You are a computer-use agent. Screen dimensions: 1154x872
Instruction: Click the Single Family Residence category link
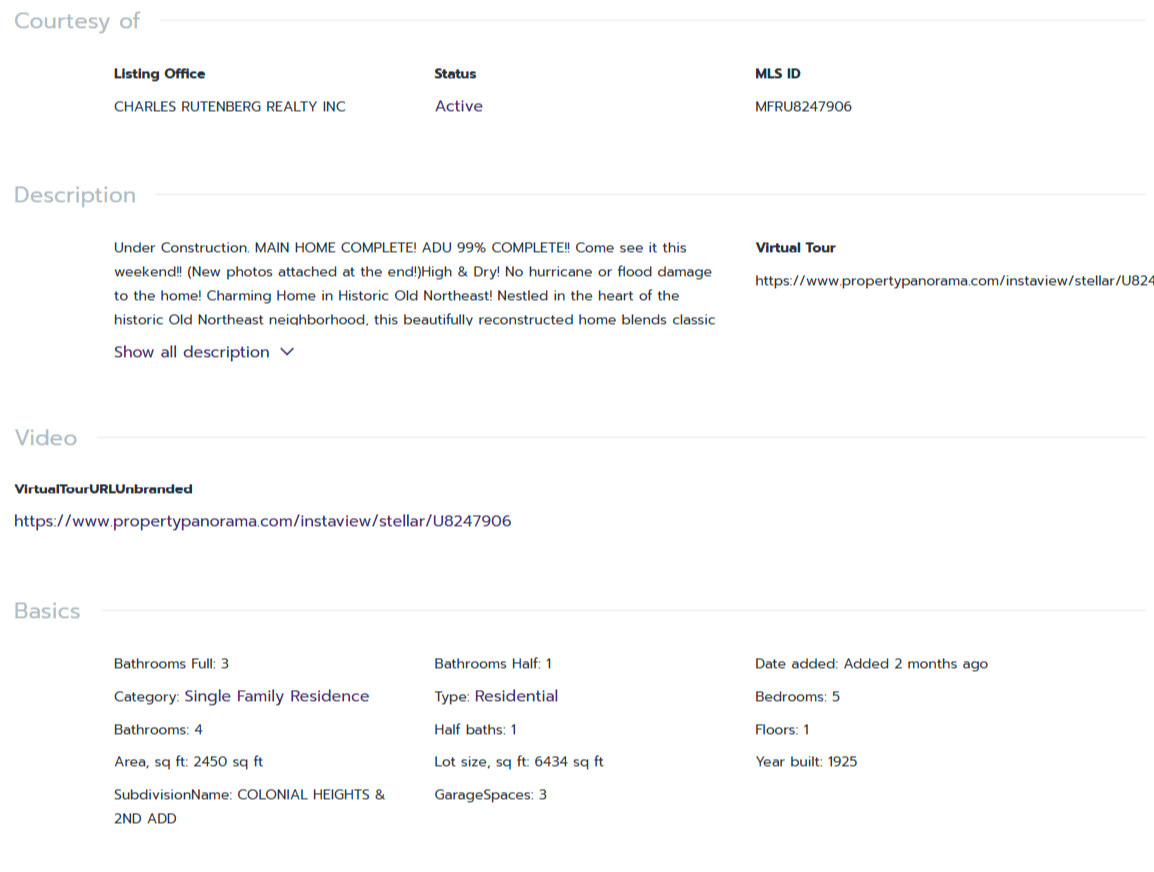click(276, 696)
